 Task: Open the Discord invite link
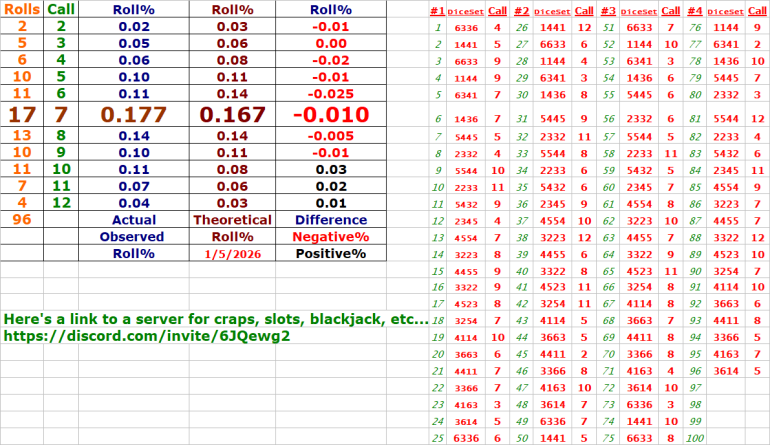(x=147, y=337)
